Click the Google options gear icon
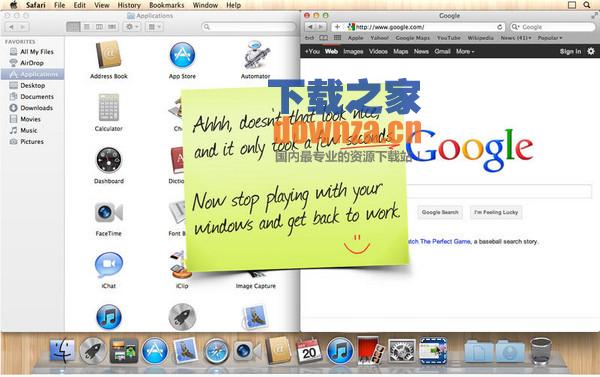The width and height of the screenshot is (600, 377). [591, 51]
